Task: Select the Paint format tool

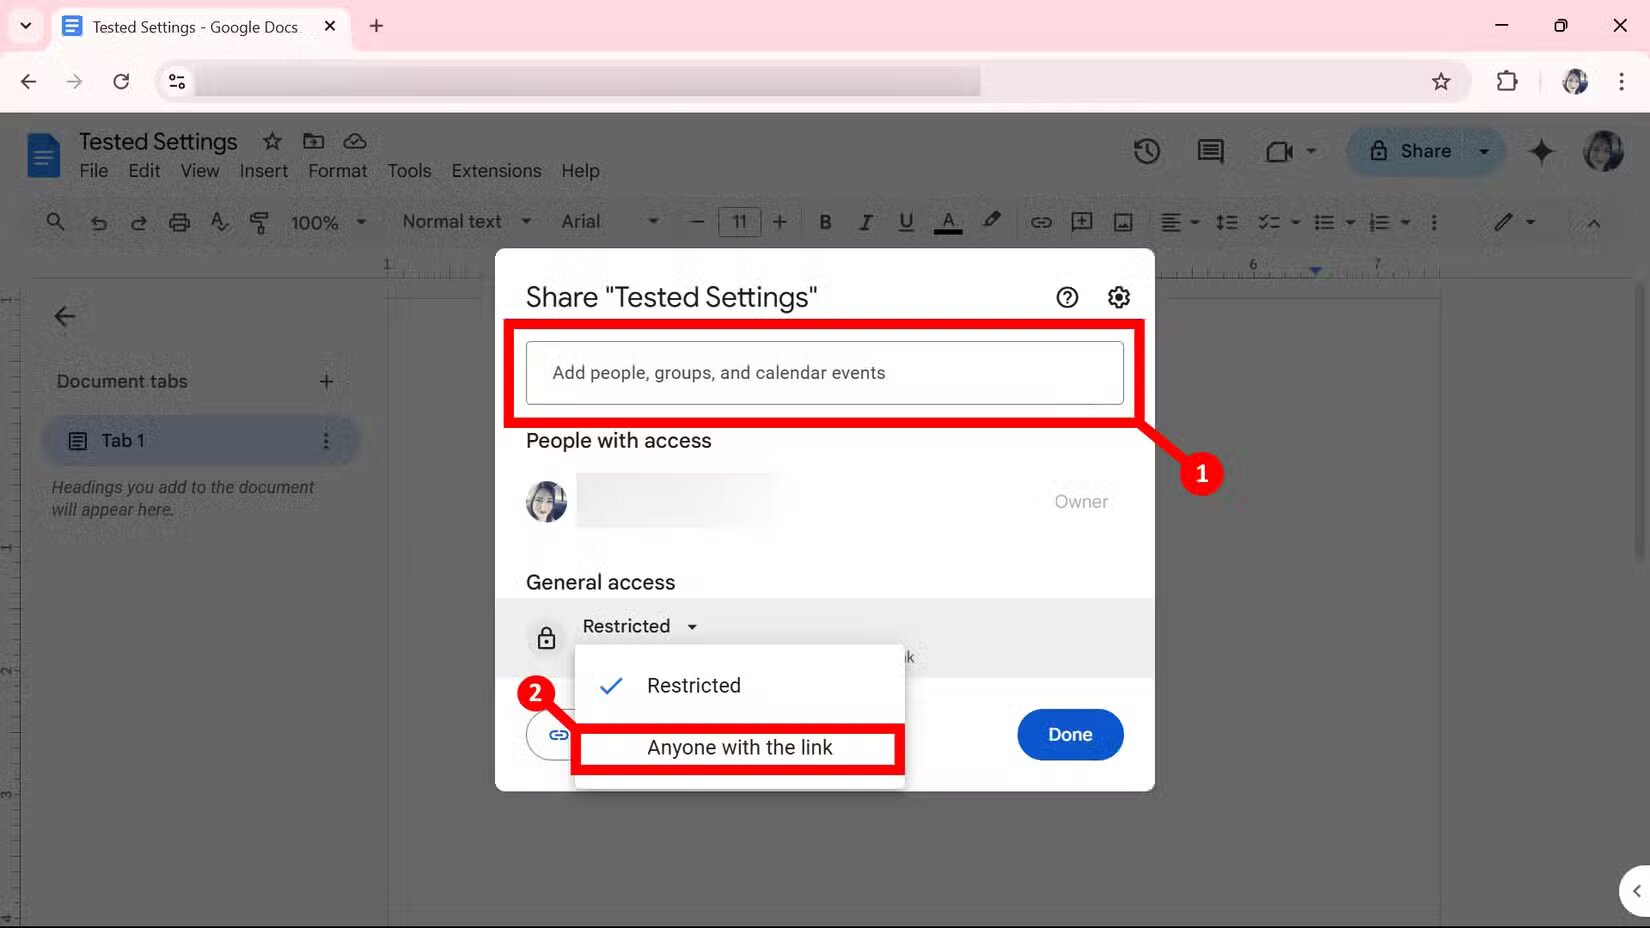Action: (259, 222)
